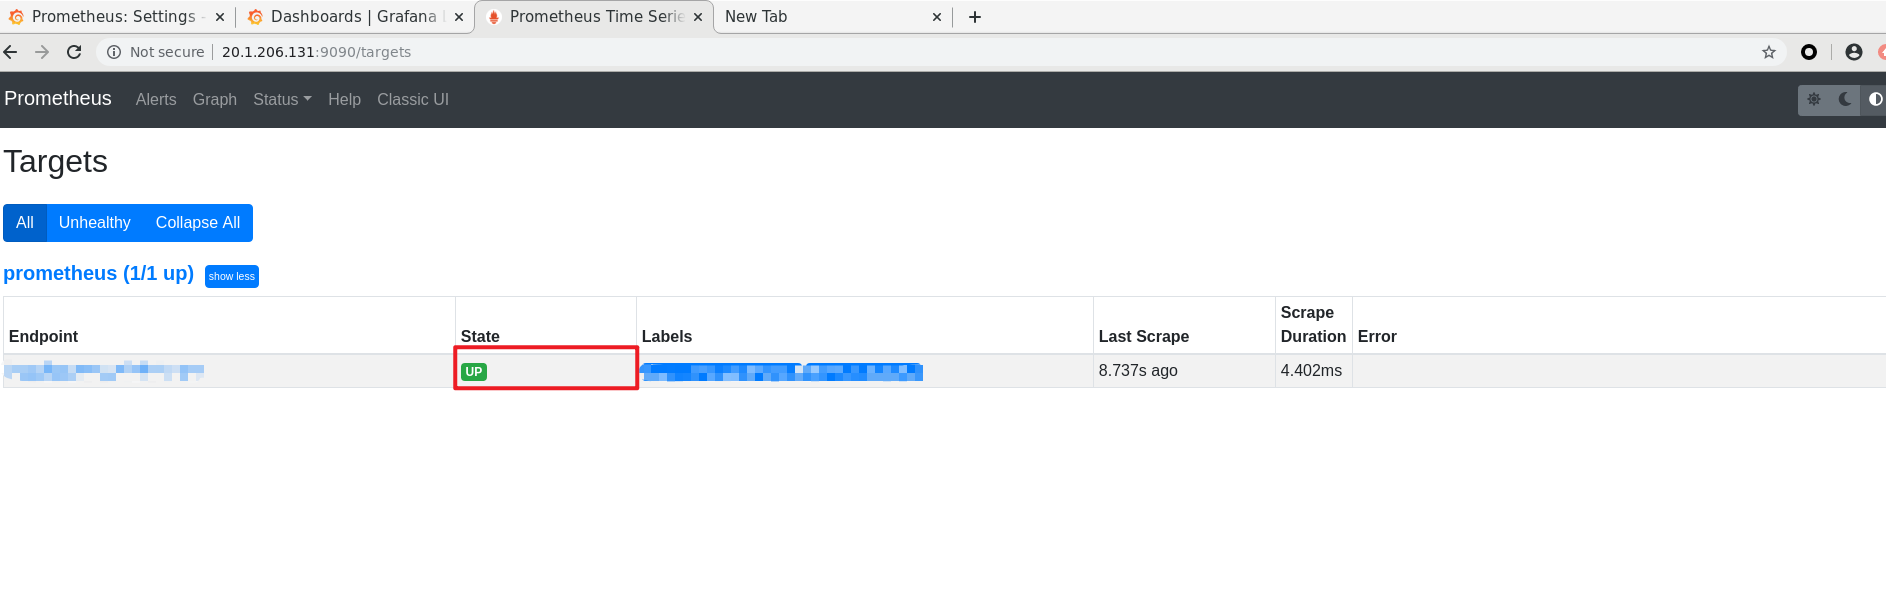Click the first blurred label badge

[x=721, y=372]
